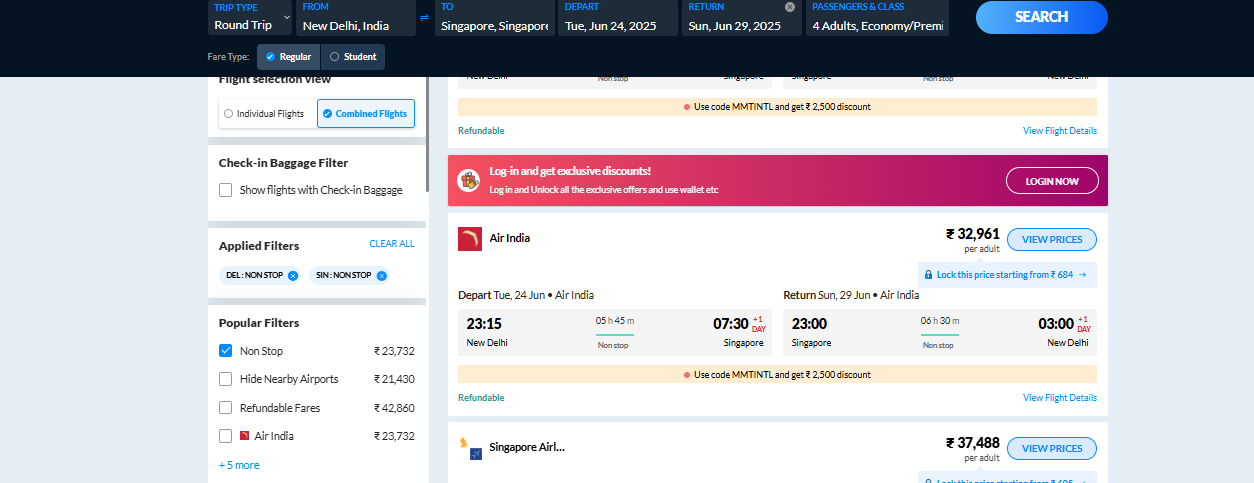Open View Flight Details on top flight card
Viewport: 1254px width, 483px height.
coord(1060,131)
